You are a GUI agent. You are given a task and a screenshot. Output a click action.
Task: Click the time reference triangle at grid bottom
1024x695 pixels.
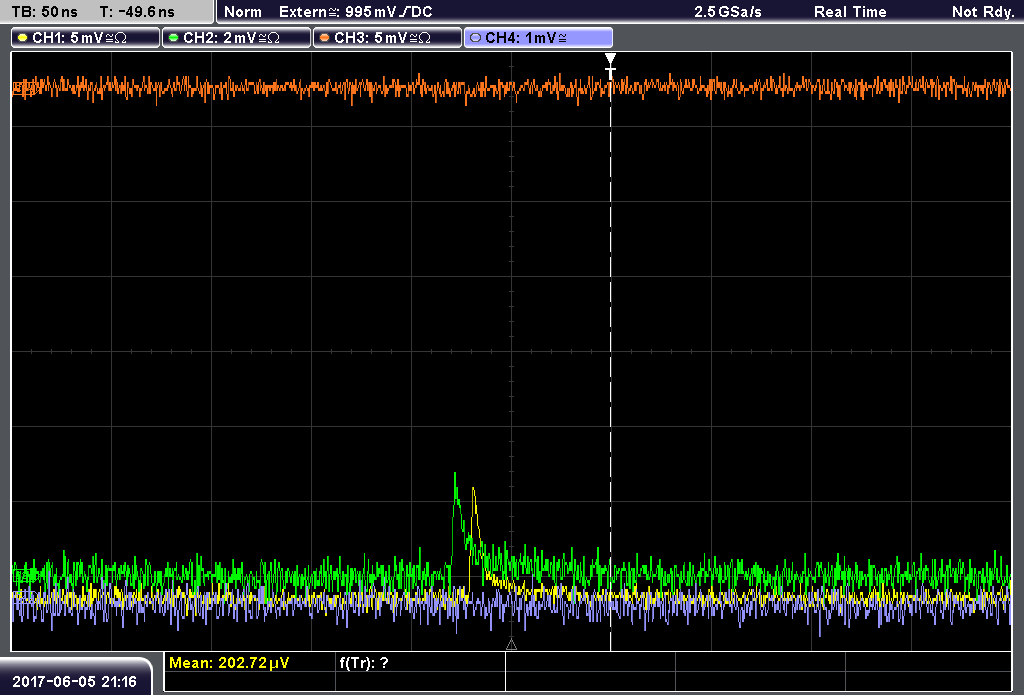[511, 645]
